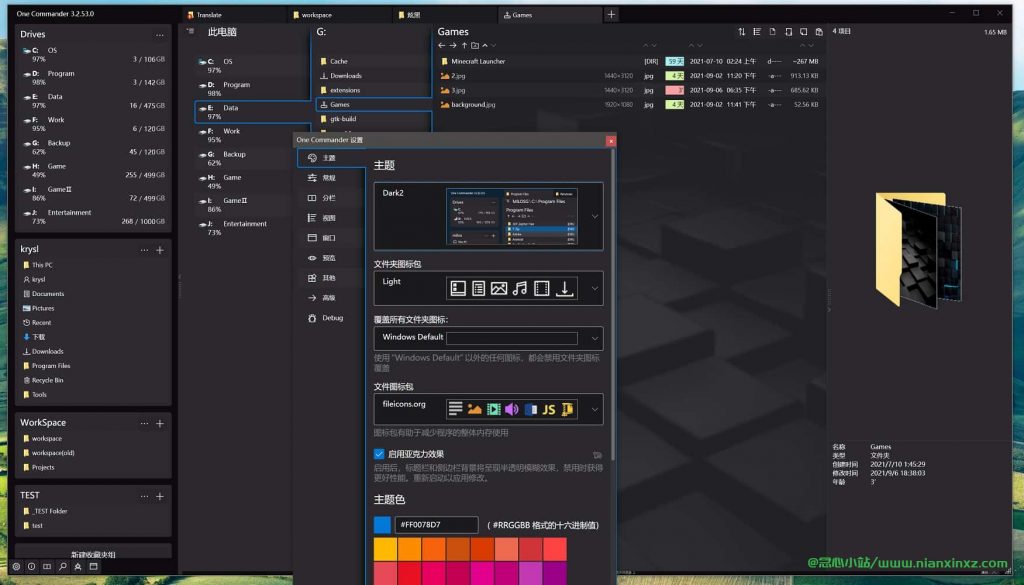Click the #FF0078D7 hex color input field
Image resolution: width=1024 pixels, height=585 pixels.
click(436, 524)
